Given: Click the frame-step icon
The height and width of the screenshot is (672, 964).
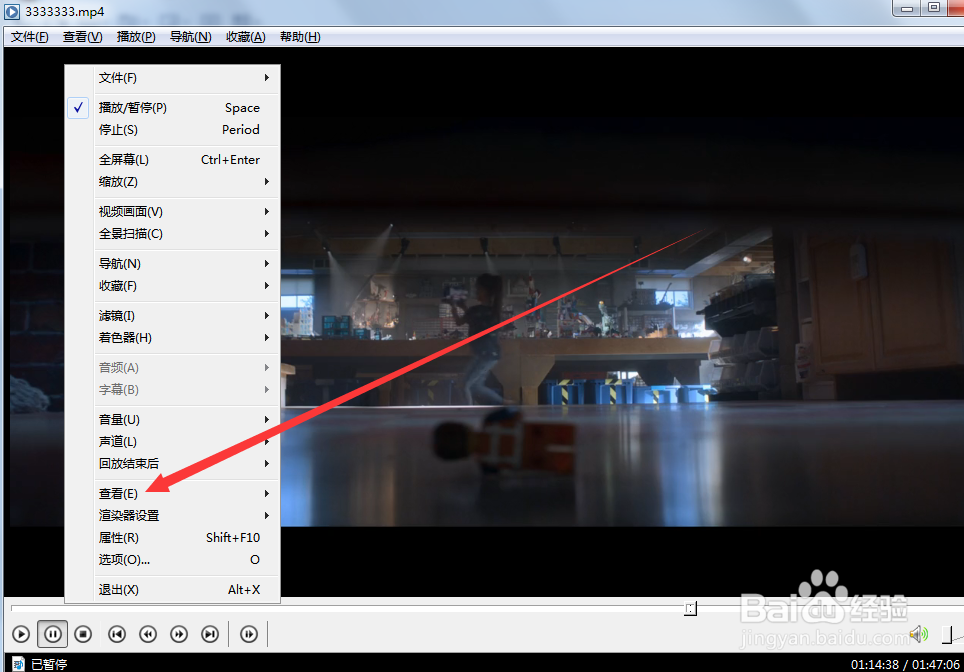Looking at the screenshot, I should (249, 634).
